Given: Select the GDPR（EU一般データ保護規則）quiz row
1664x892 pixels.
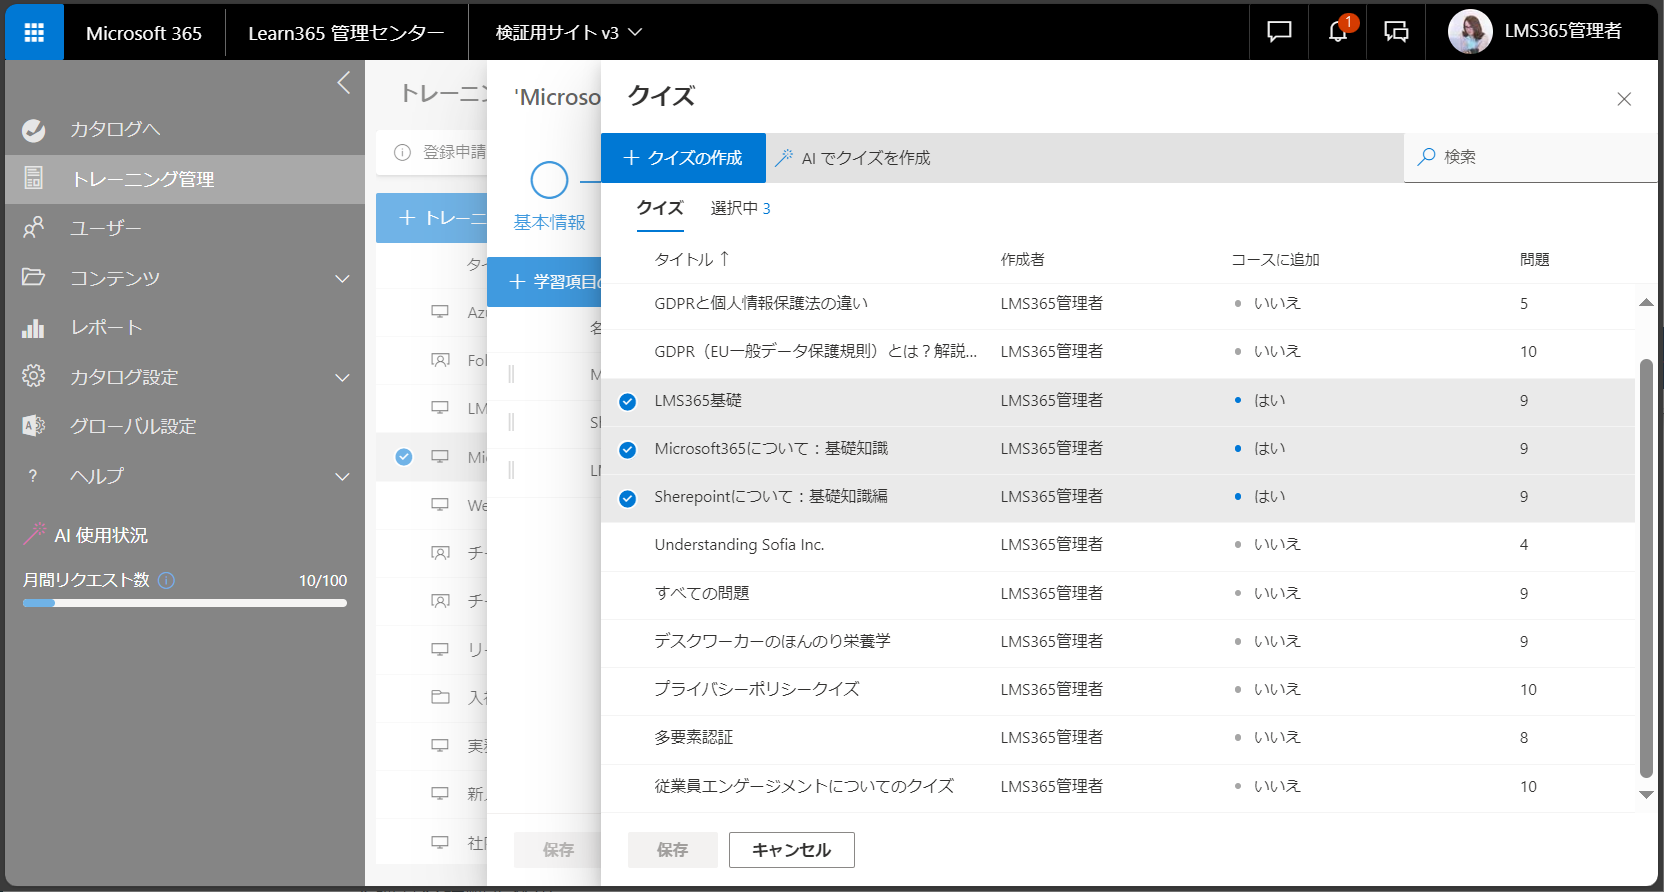Looking at the screenshot, I should tap(1118, 352).
